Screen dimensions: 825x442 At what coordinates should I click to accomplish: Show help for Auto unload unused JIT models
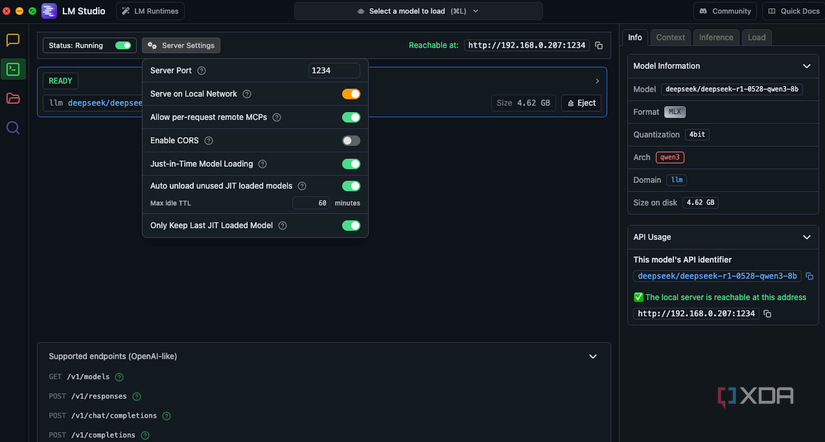click(302, 186)
